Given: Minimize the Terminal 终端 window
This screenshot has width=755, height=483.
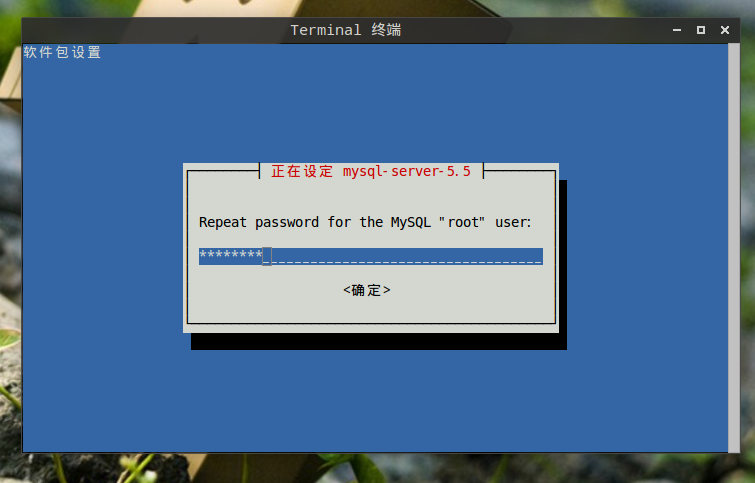Looking at the screenshot, I should tap(677, 30).
